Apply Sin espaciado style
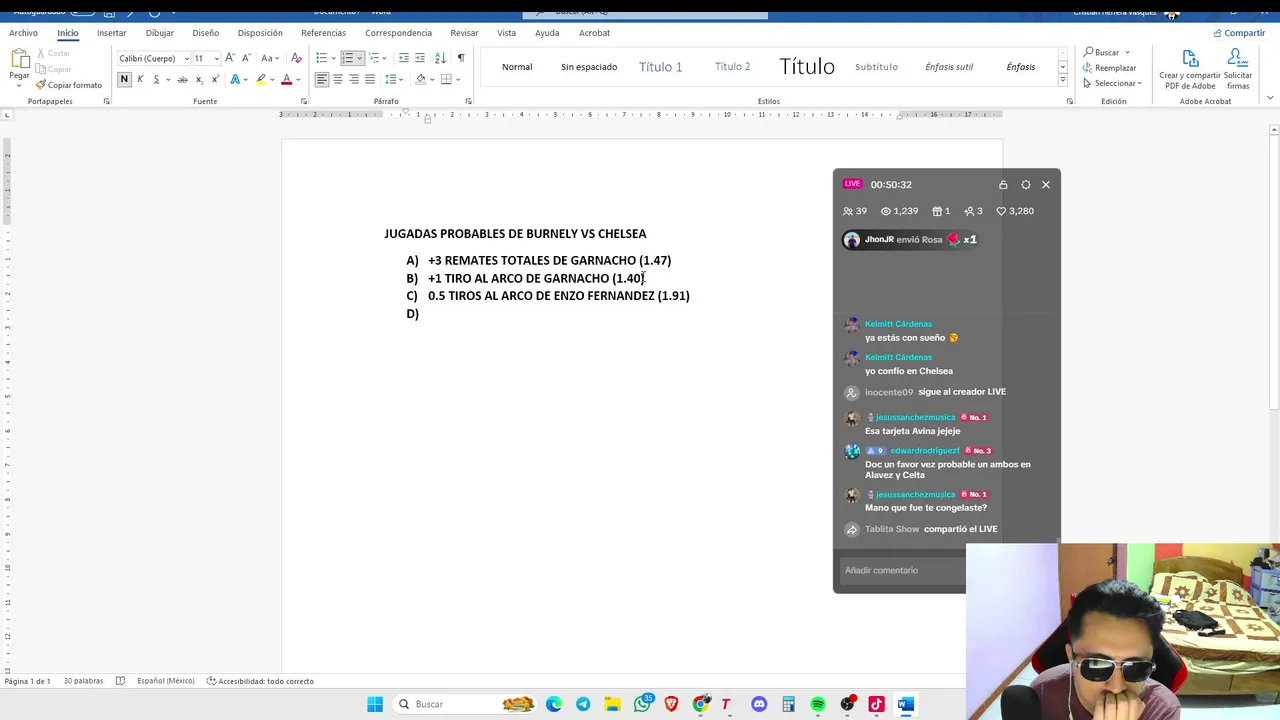Viewport: 1280px width, 720px height. coord(589,67)
